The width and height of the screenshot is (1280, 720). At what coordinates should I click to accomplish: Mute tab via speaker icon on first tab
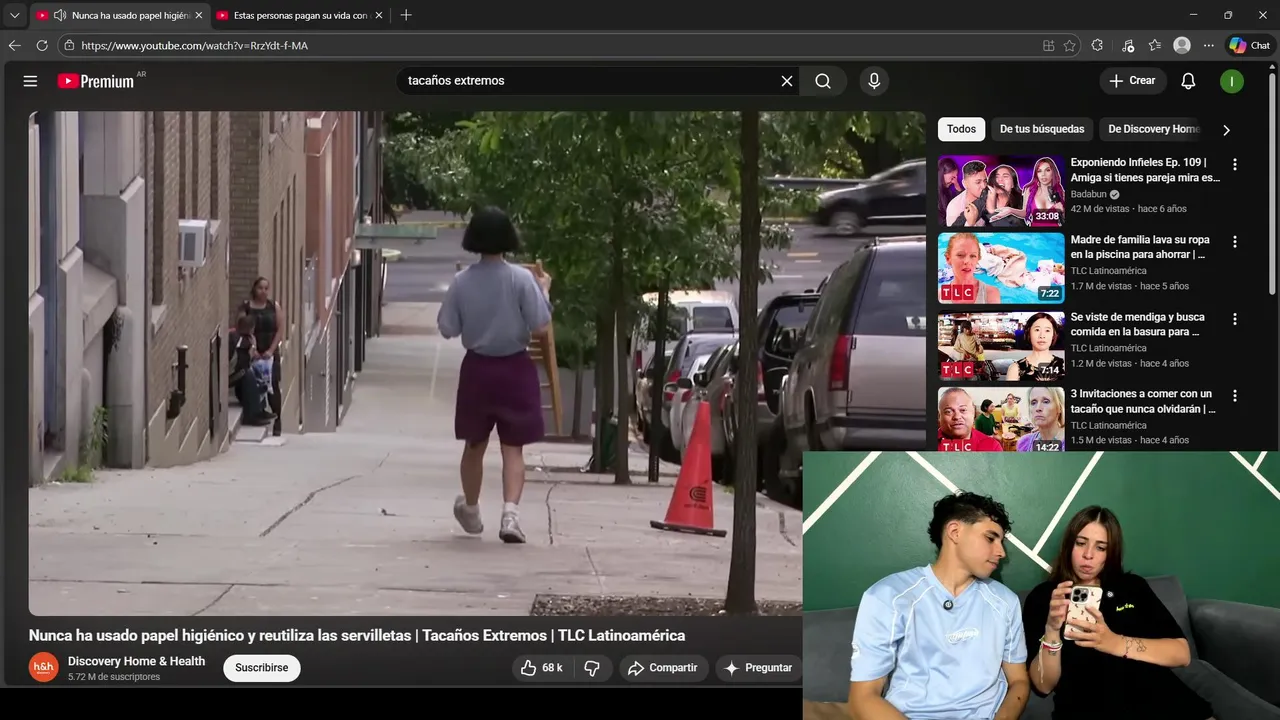pyautogui.click(x=60, y=15)
